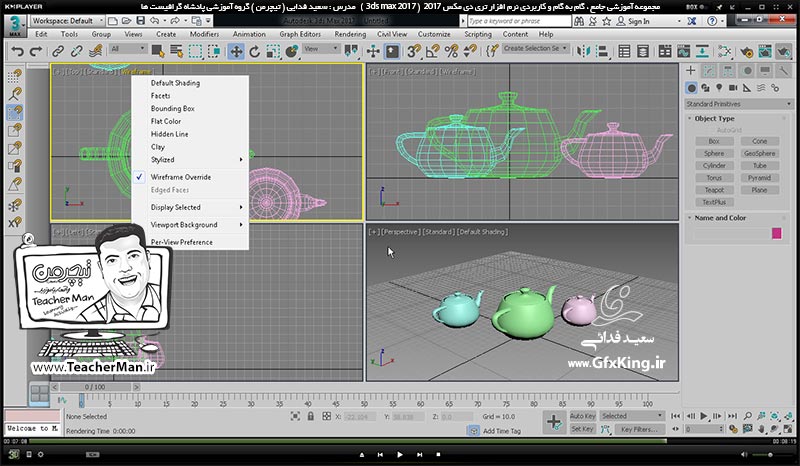The image size is (800, 466).
Task: Open the Selected key filter dropdown
Action: pyautogui.click(x=632, y=416)
